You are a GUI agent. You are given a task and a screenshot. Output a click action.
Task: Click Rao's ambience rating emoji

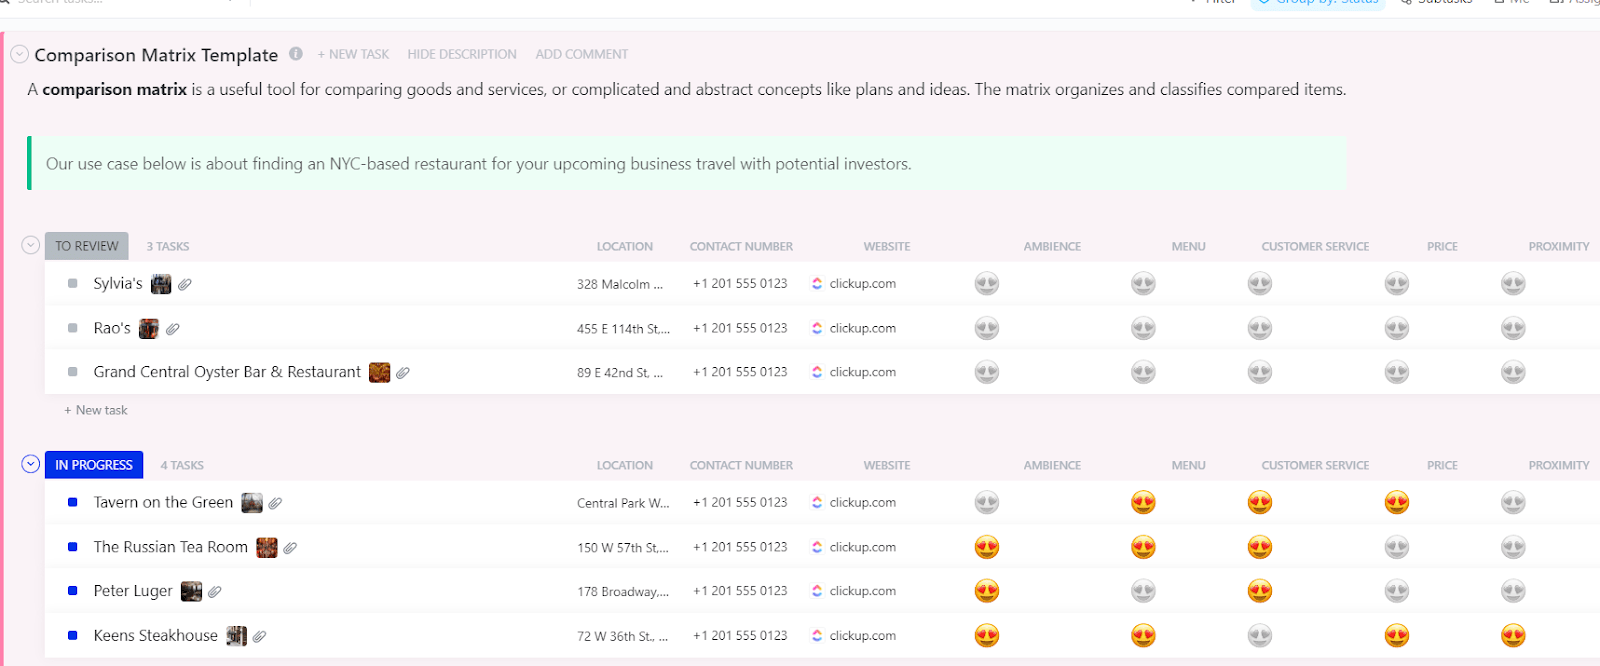tap(987, 328)
